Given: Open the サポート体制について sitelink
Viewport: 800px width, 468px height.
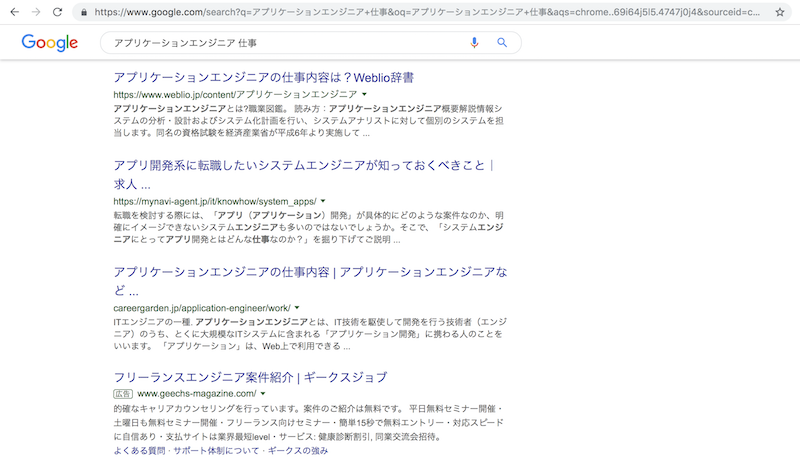Looking at the screenshot, I should click(216, 451).
